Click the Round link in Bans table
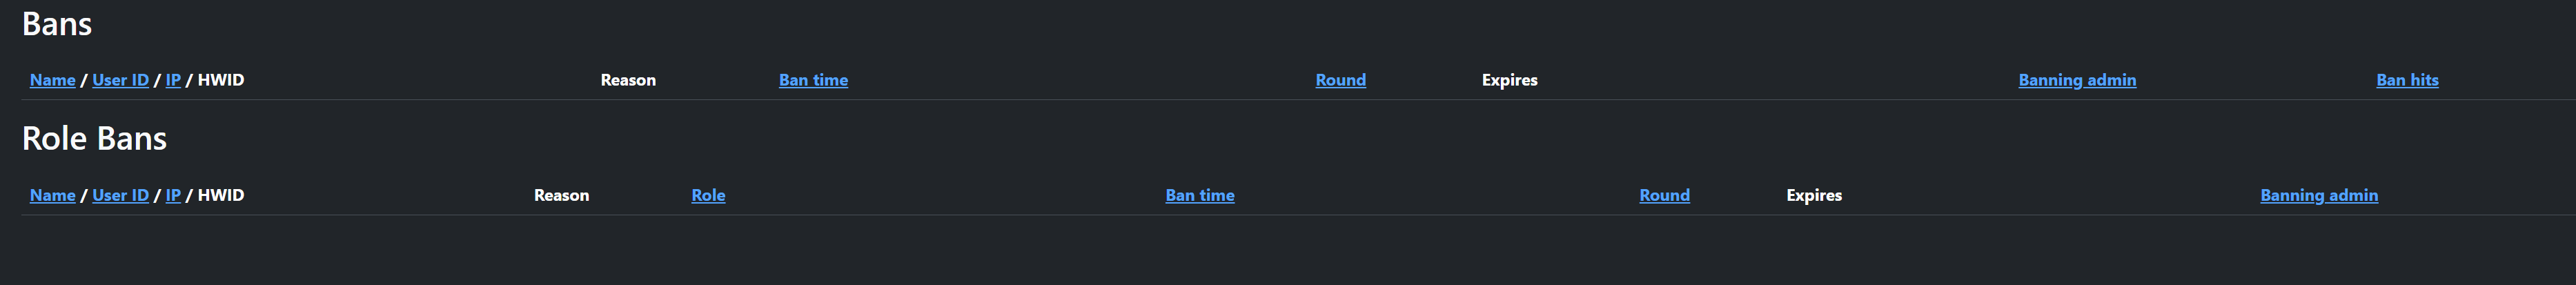This screenshot has height=285, width=2576. 1340,80
